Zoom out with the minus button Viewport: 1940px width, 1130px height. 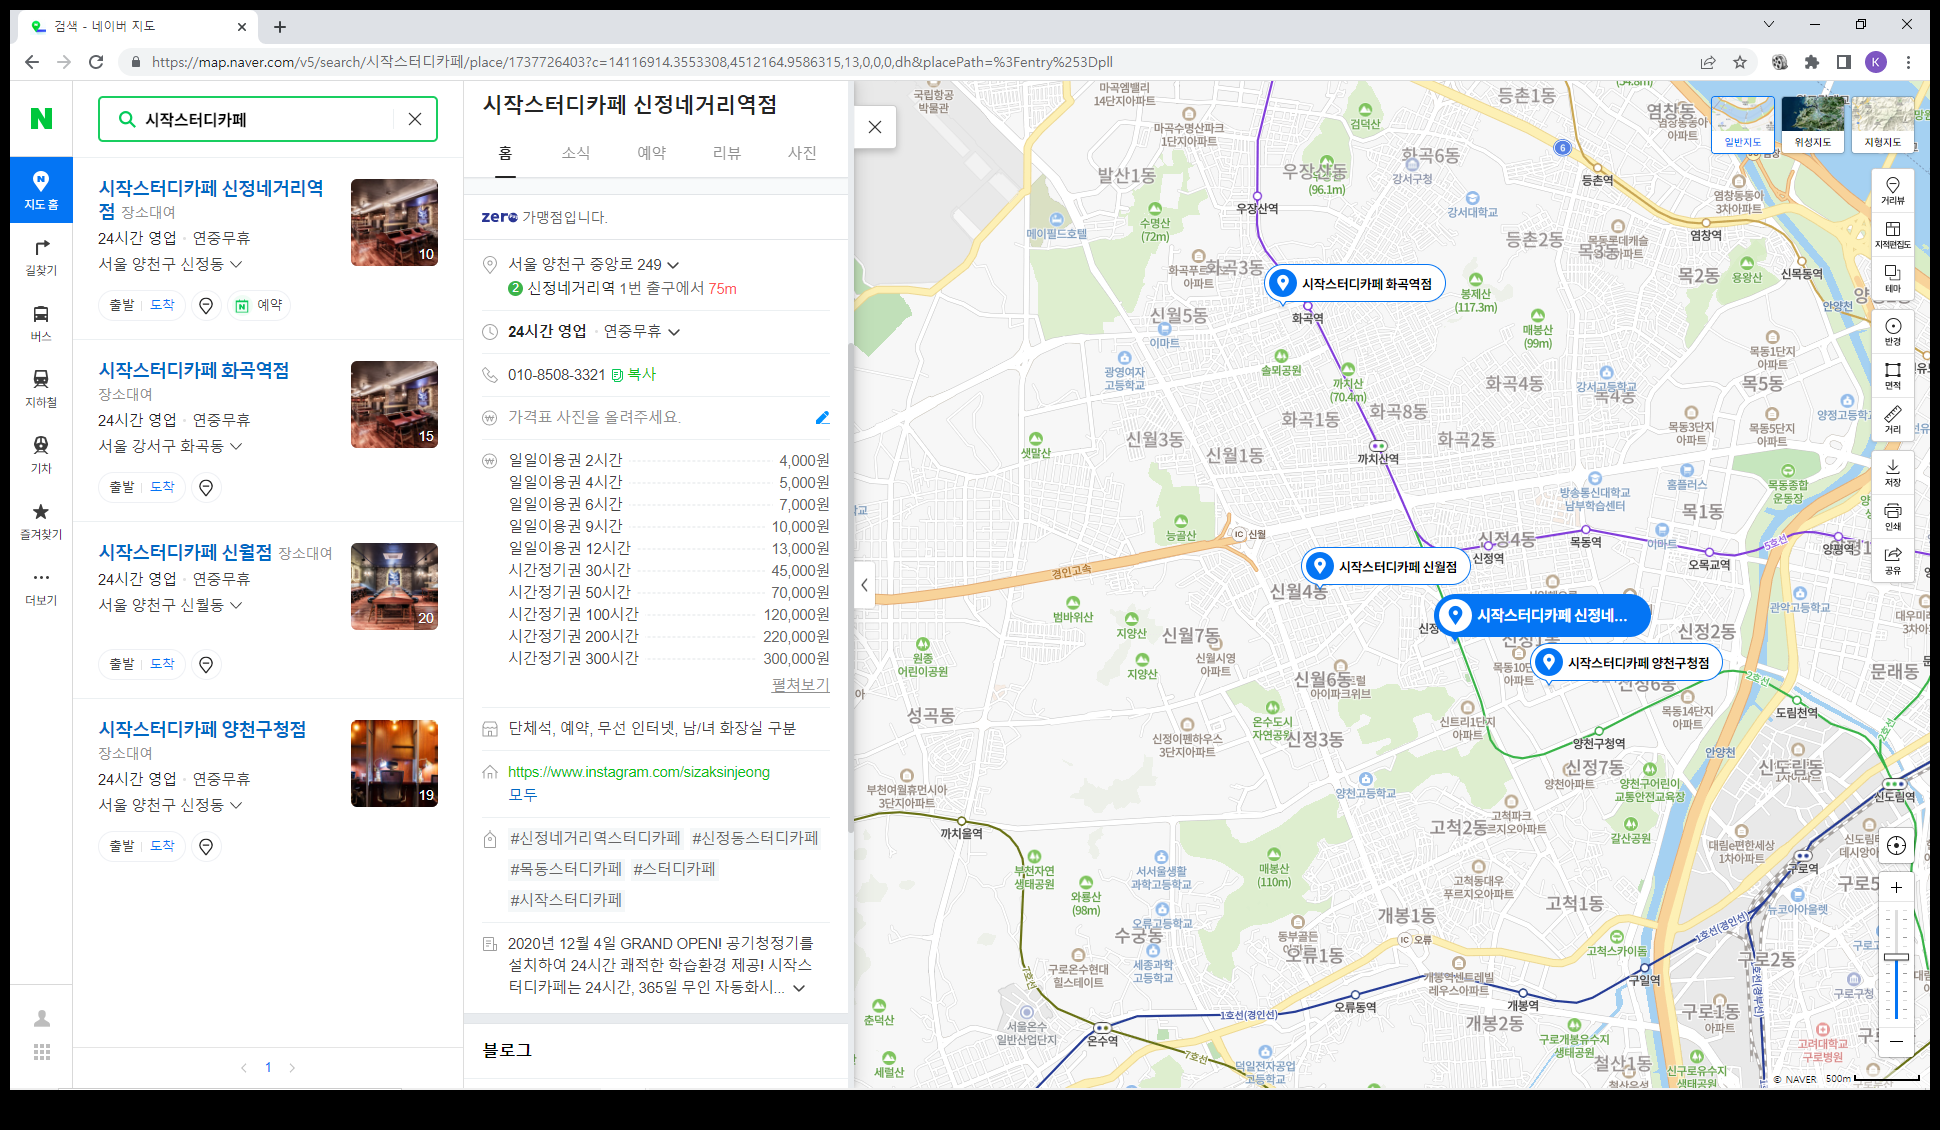click(1896, 1041)
